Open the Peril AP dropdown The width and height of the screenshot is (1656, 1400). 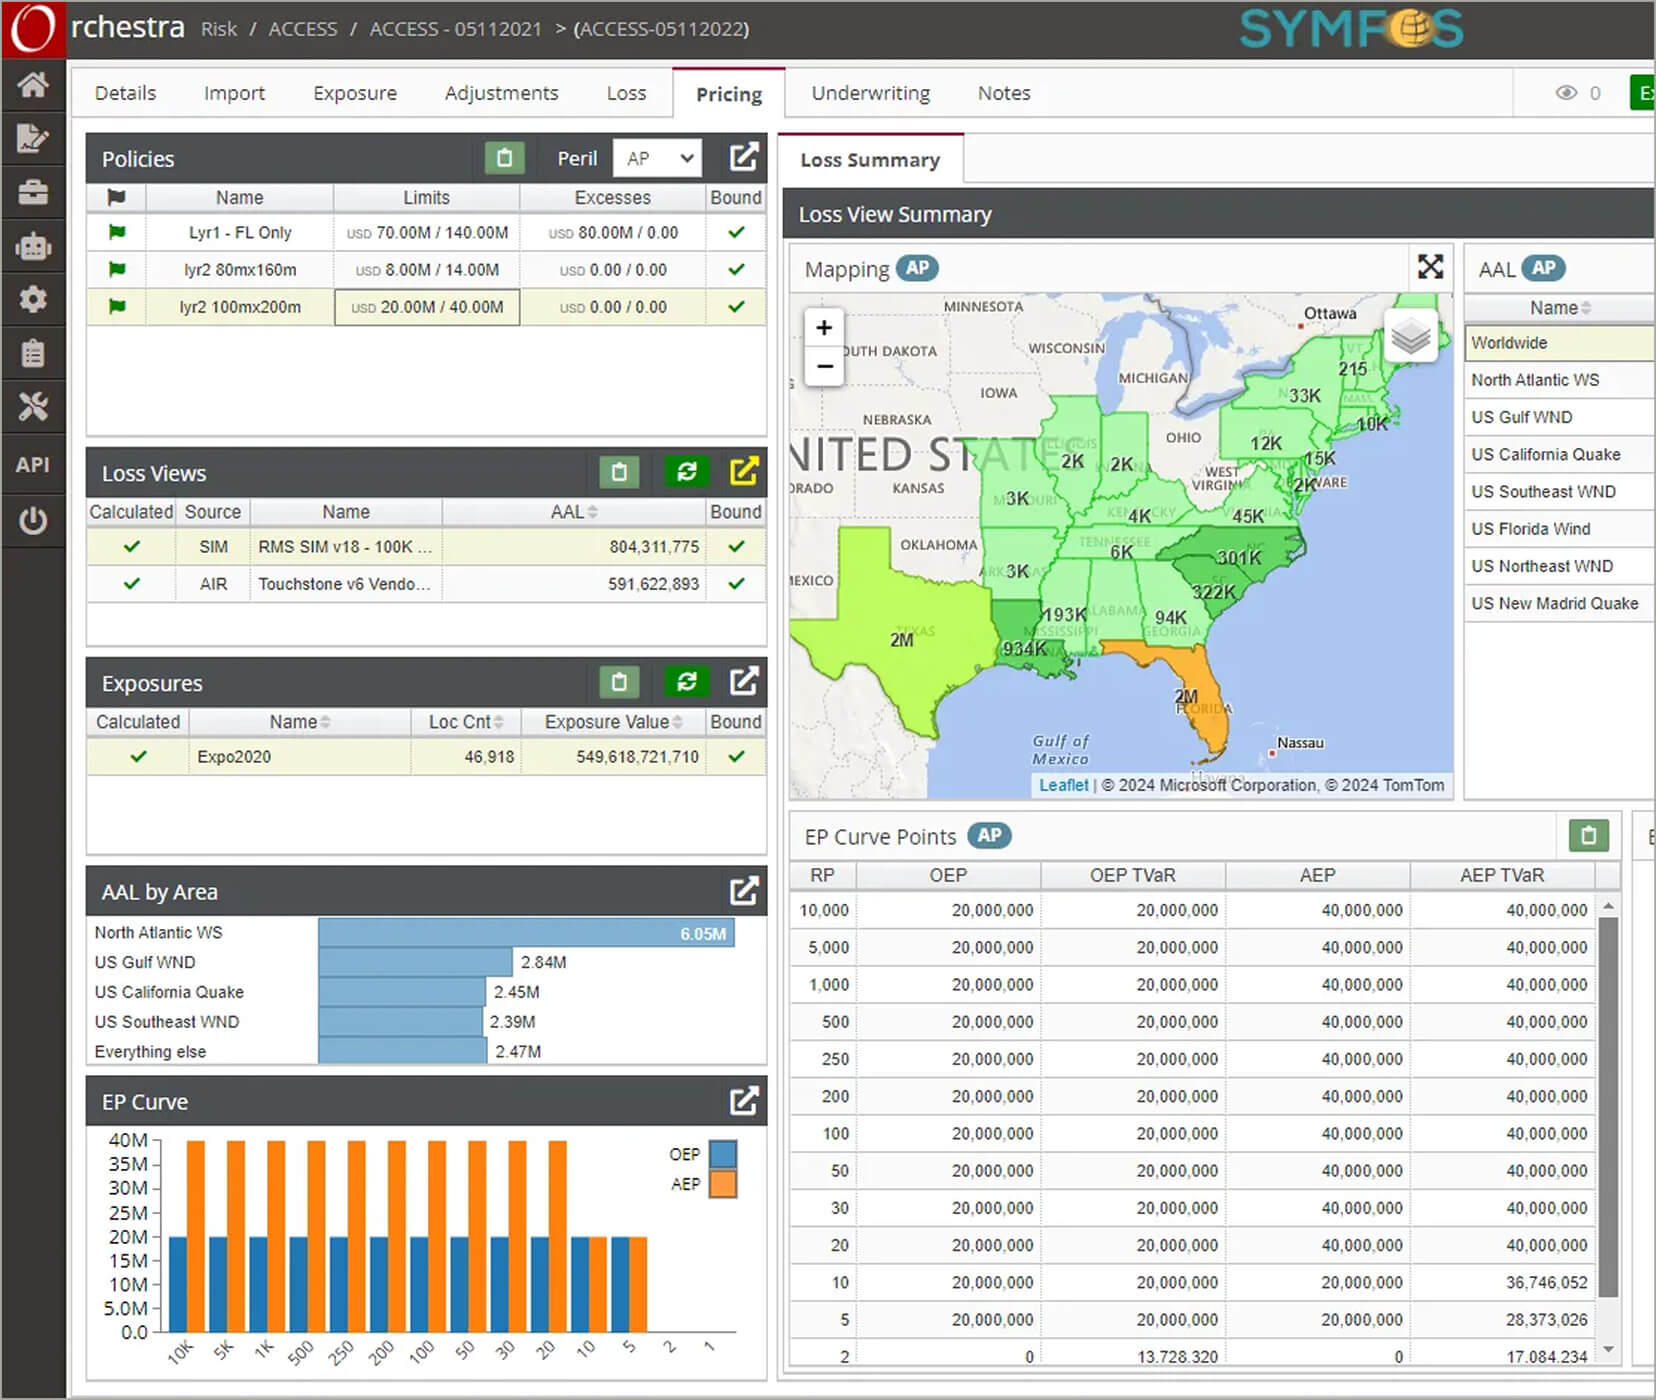coord(657,158)
